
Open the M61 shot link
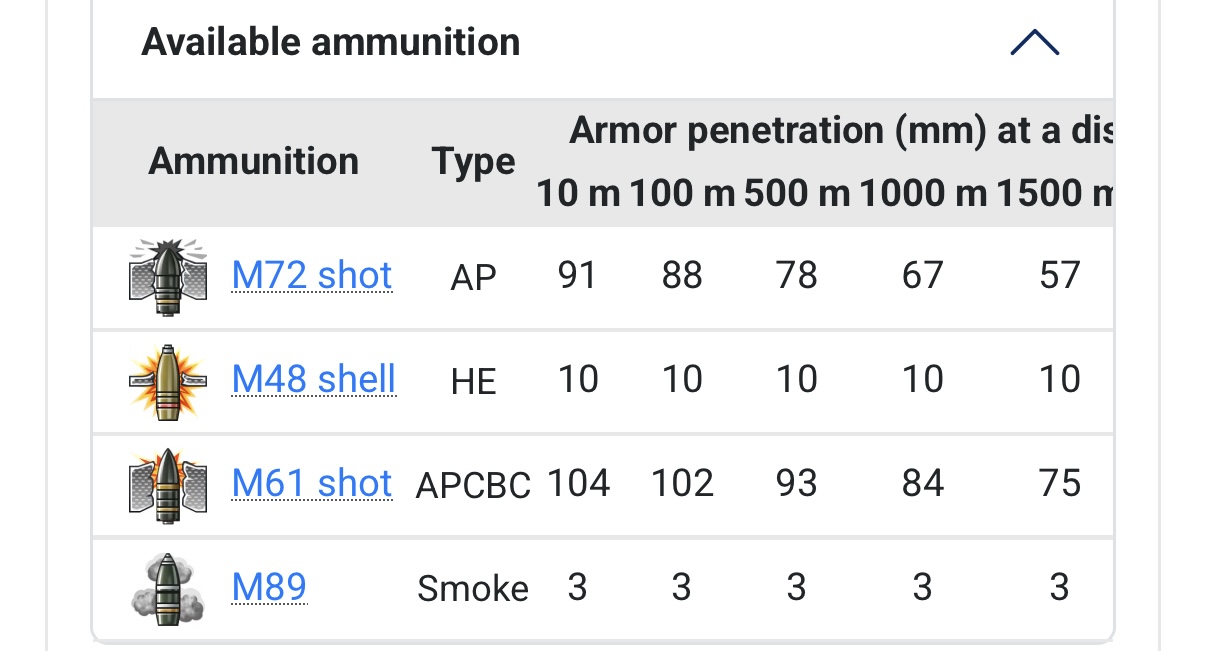(312, 483)
